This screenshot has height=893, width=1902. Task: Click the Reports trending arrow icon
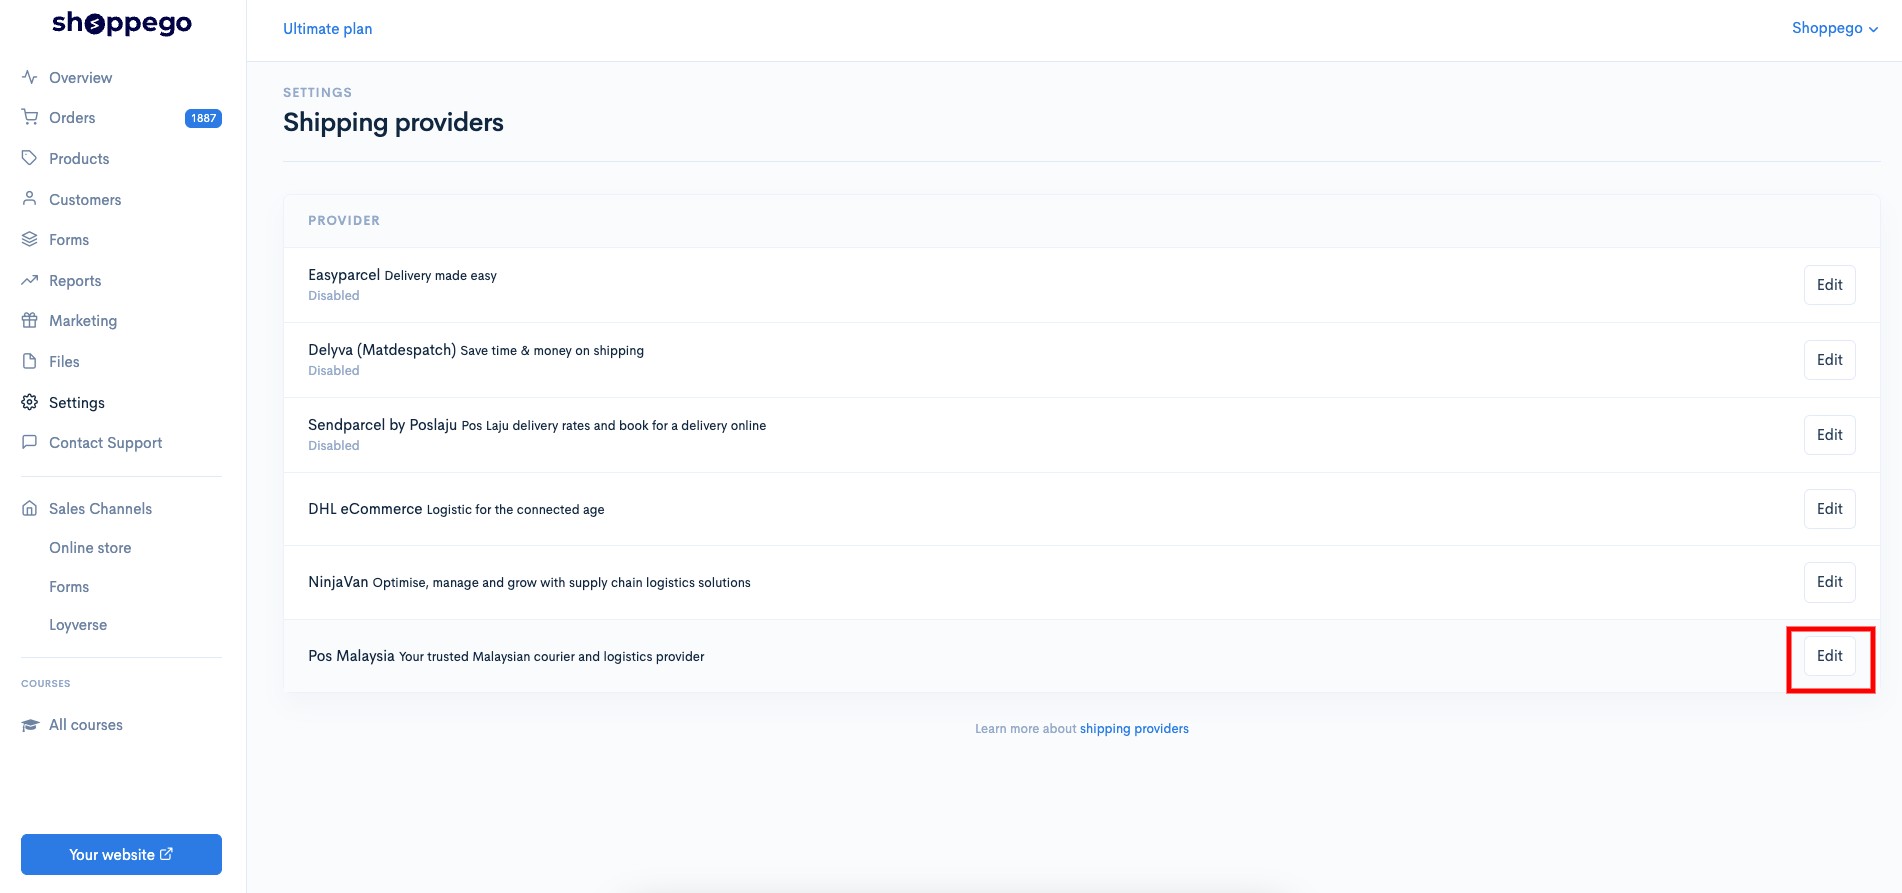(x=30, y=280)
